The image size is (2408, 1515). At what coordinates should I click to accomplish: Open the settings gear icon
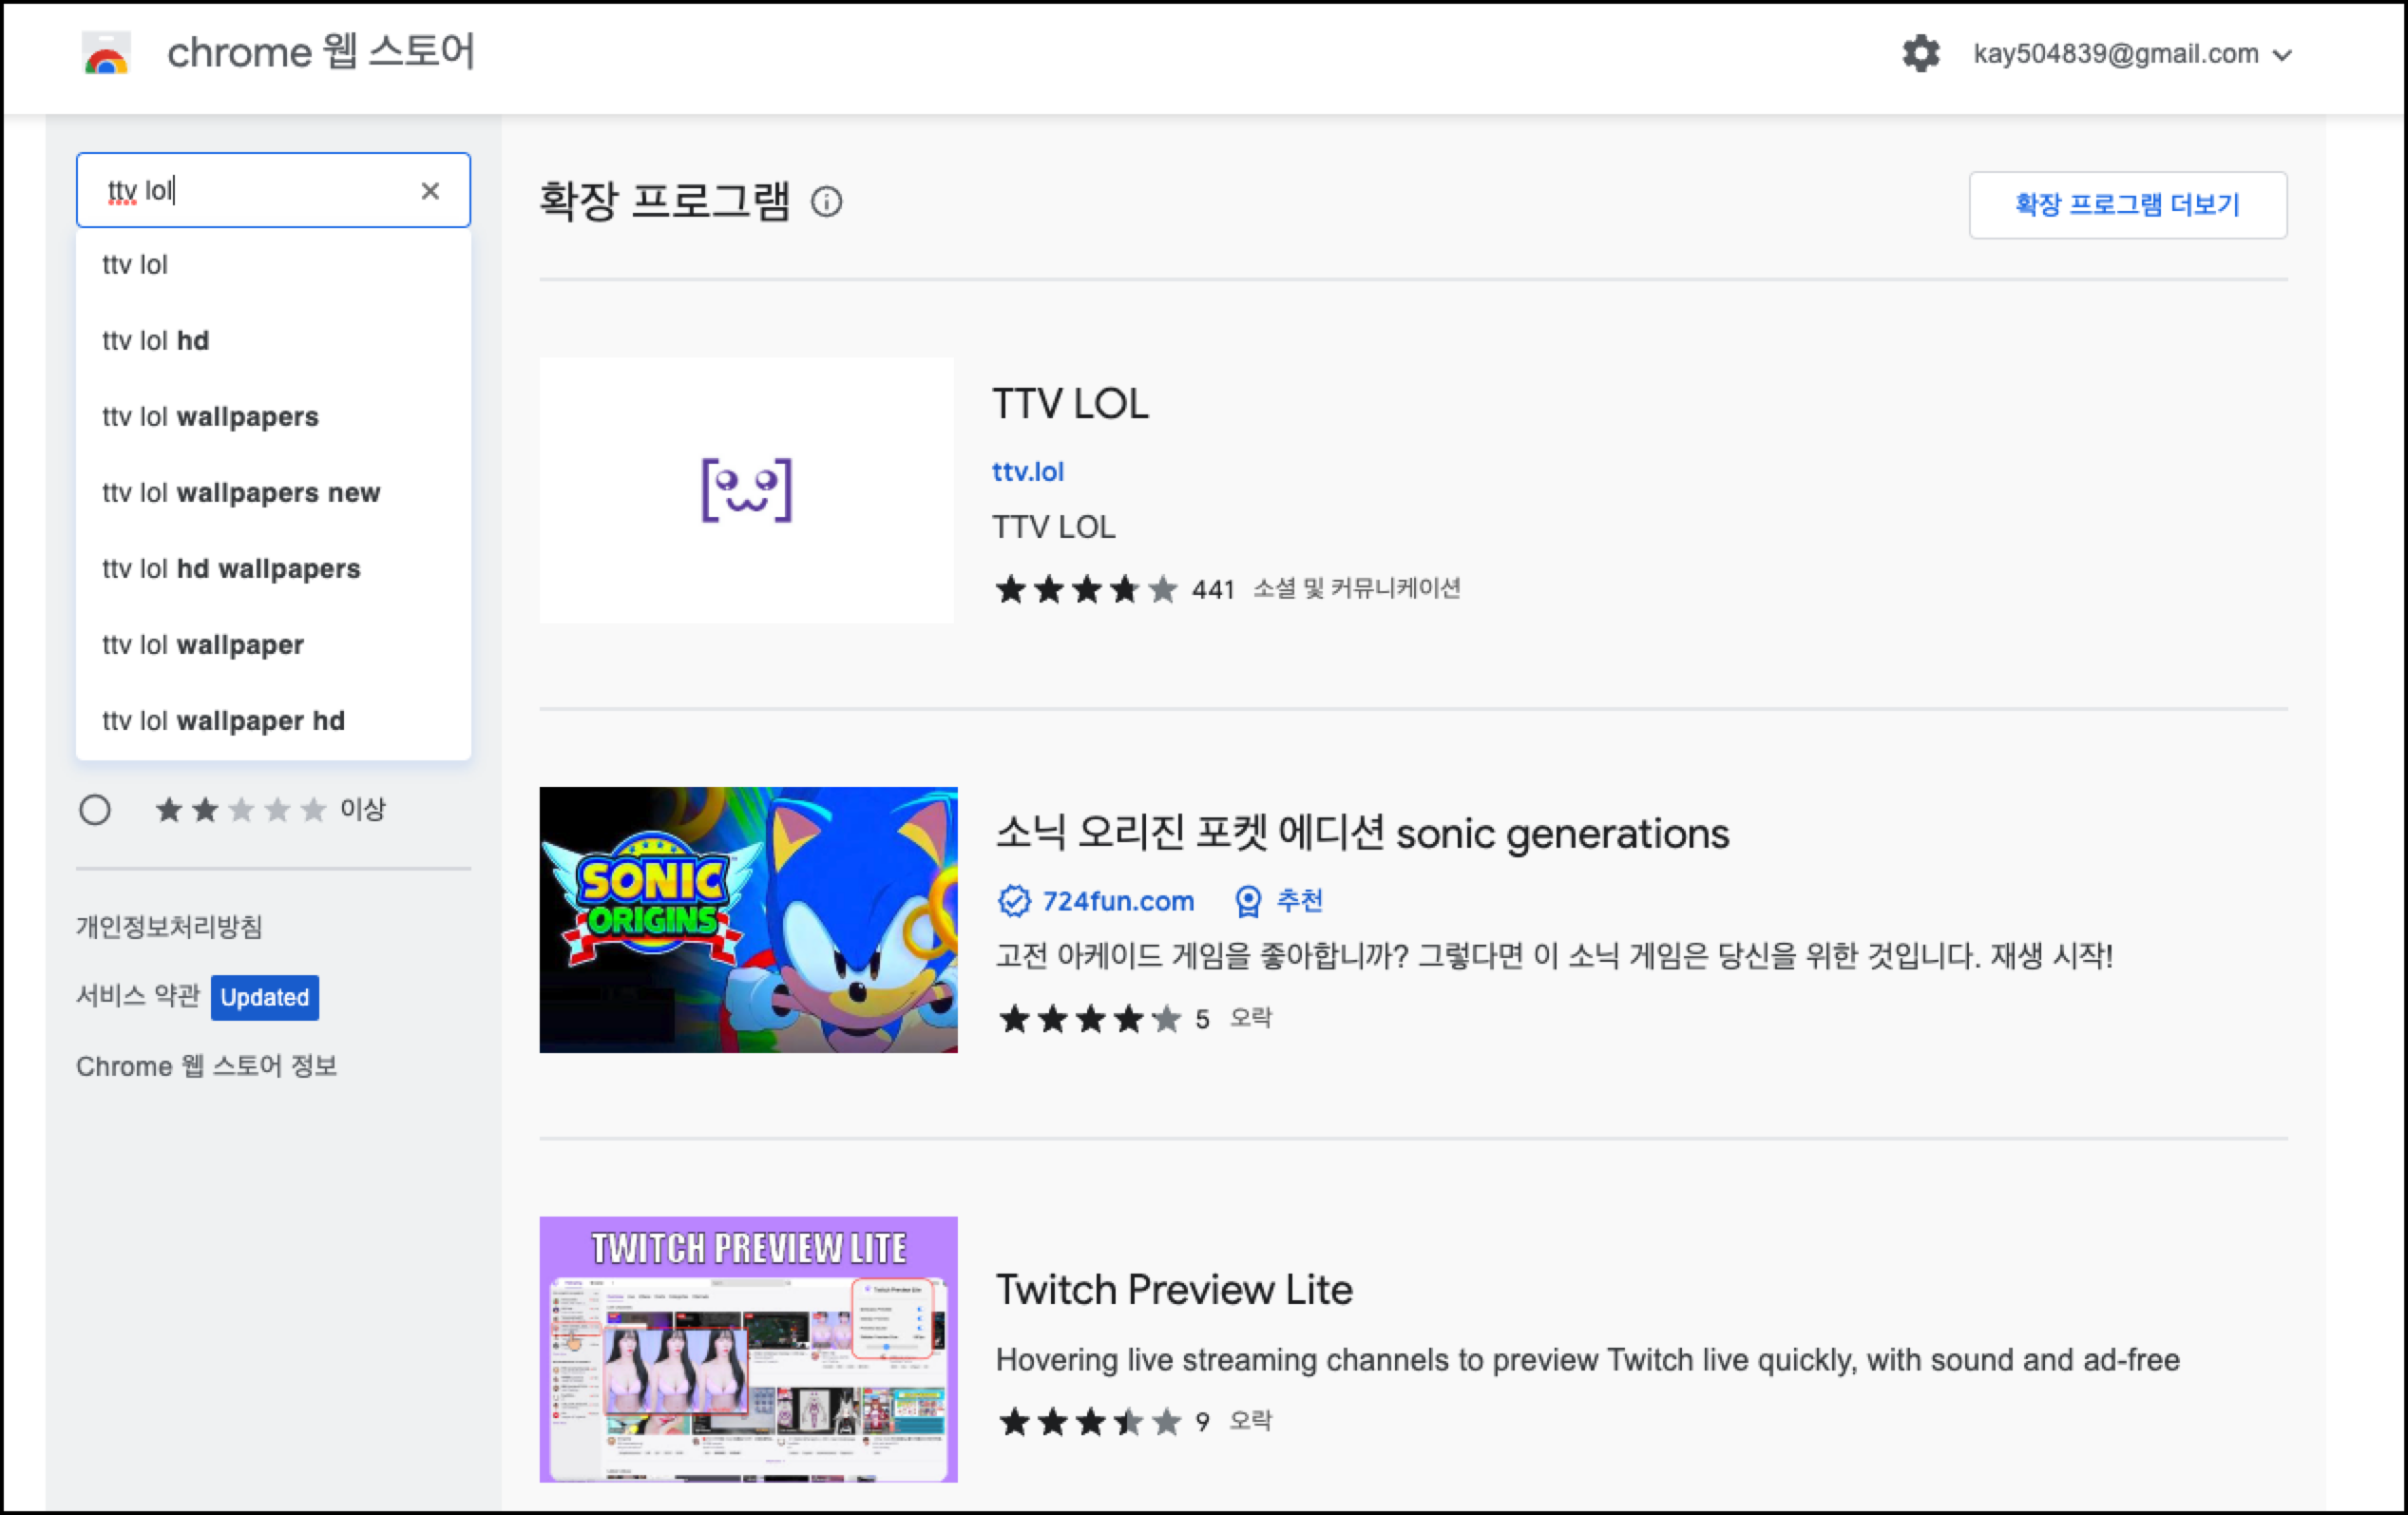[x=1920, y=53]
